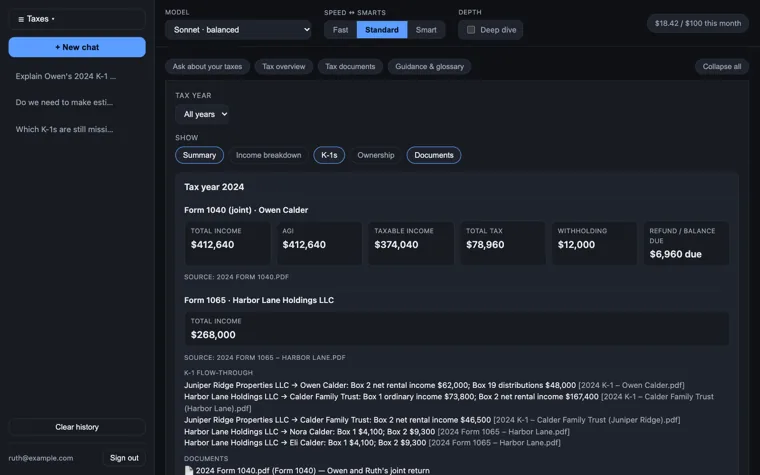Click the Taxable Income $374,040 card
This screenshot has height=475, width=760.
pyautogui.click(x=411, y=243)
